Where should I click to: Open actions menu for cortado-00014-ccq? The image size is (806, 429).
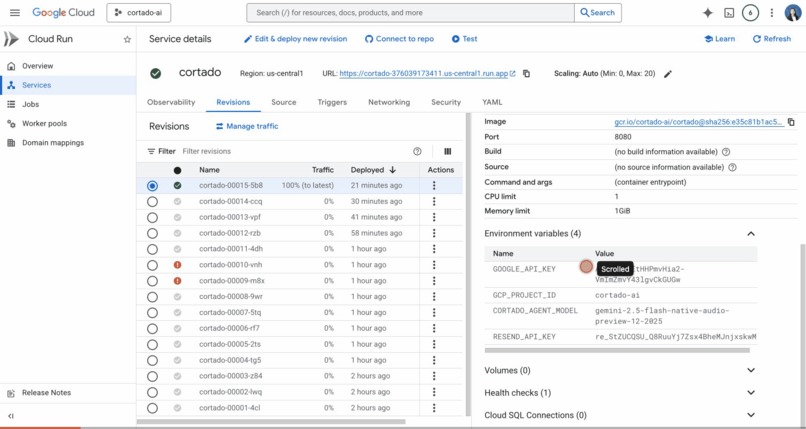(x=434, y=201)
